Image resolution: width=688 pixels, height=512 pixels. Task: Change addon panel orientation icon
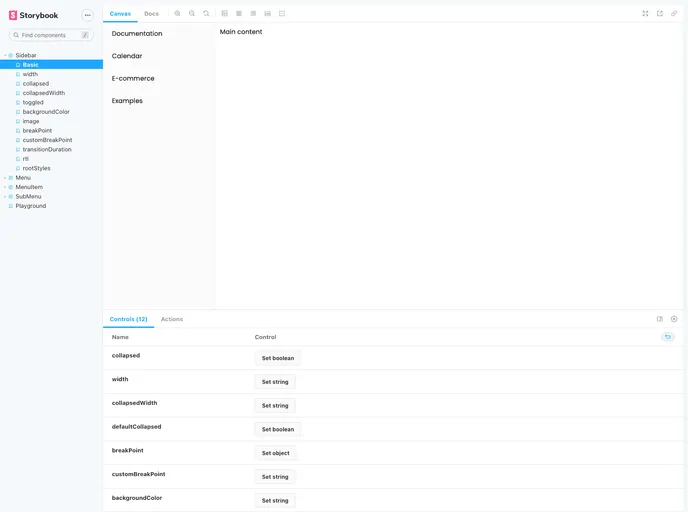click(660, 319)
